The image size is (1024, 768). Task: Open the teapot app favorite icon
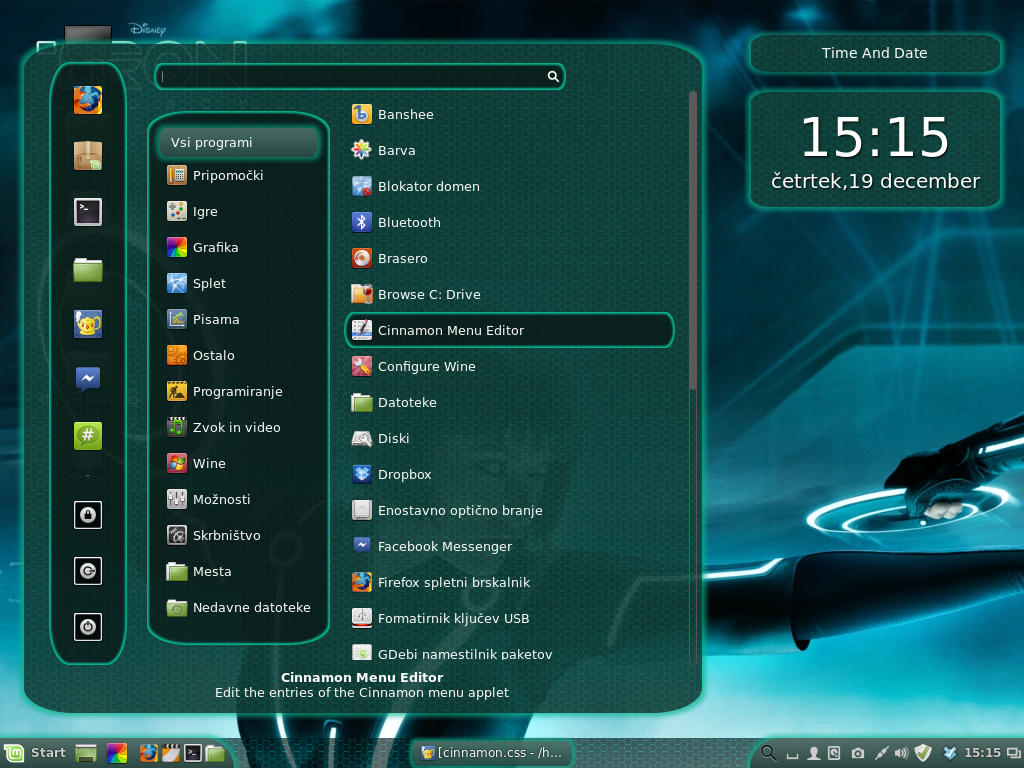point(88,324)
